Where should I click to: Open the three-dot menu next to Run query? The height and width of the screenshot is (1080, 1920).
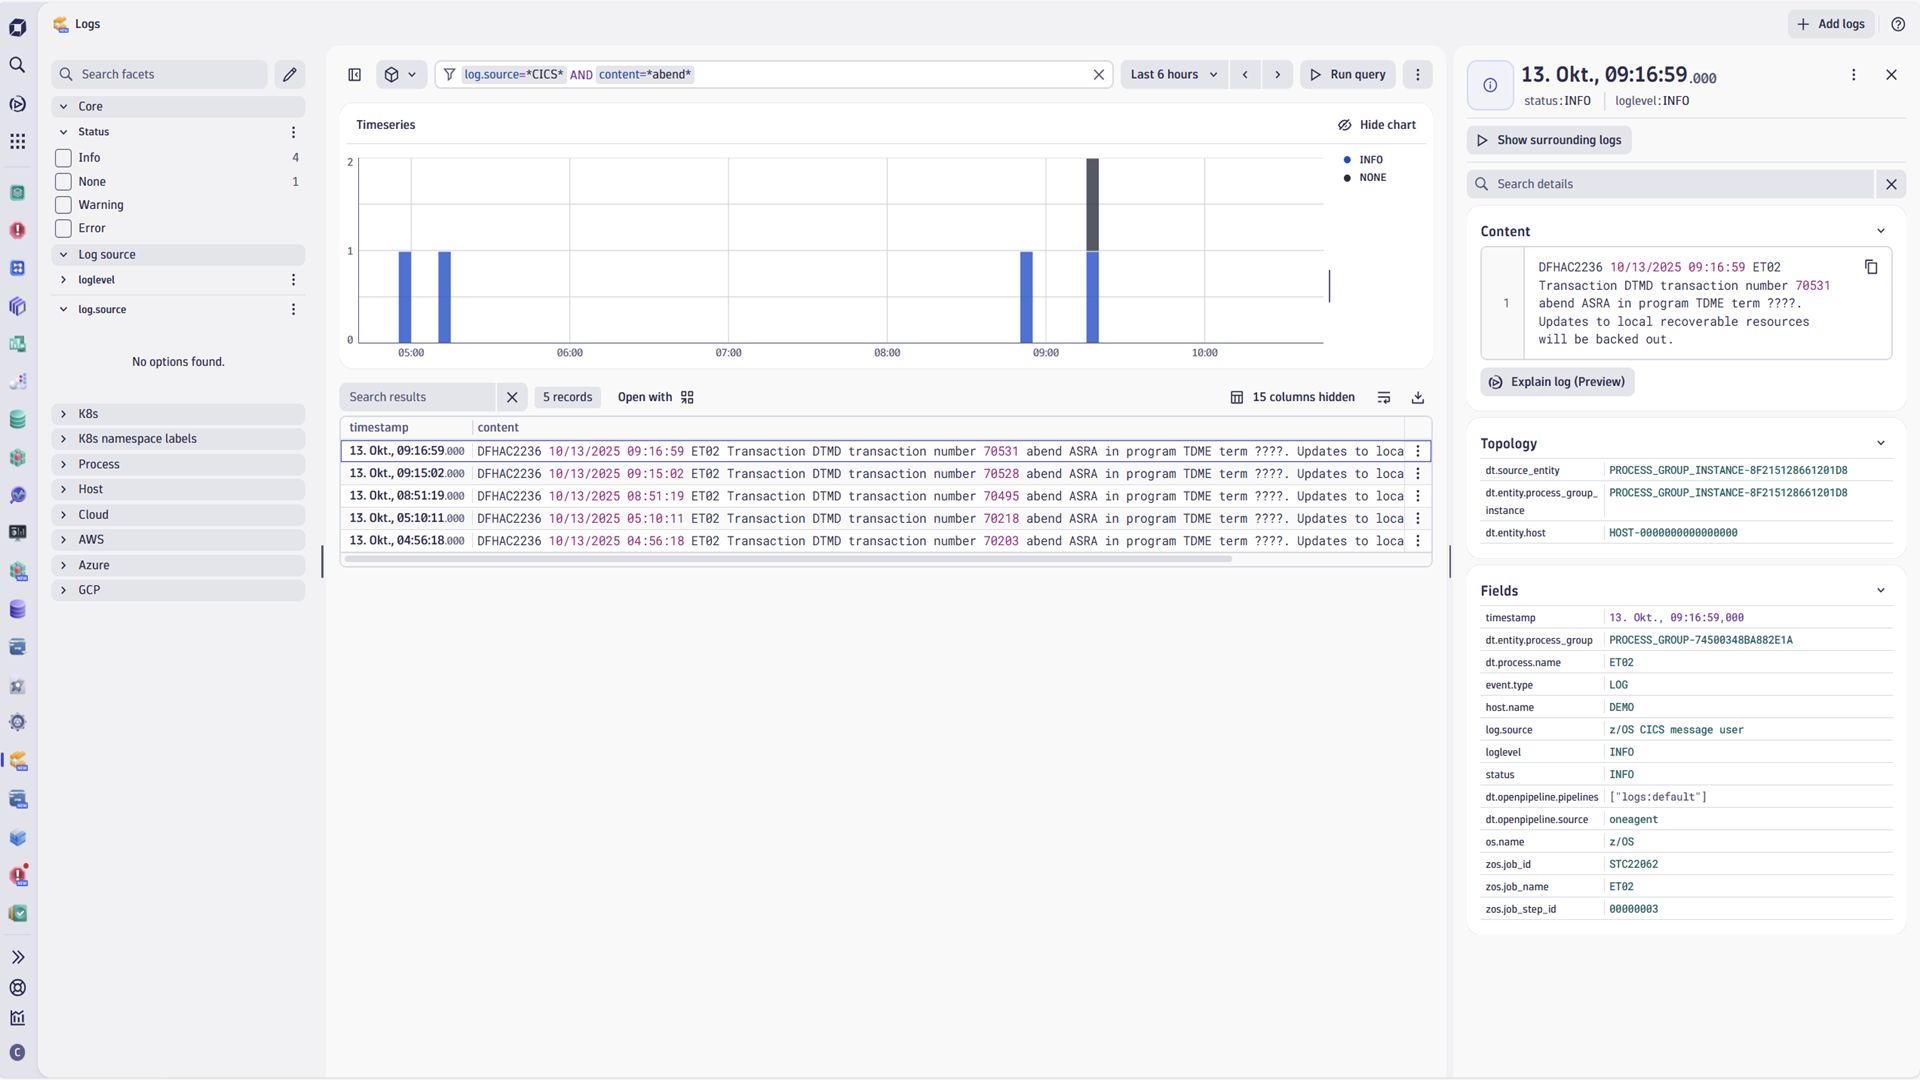[x=1417, y=74]
